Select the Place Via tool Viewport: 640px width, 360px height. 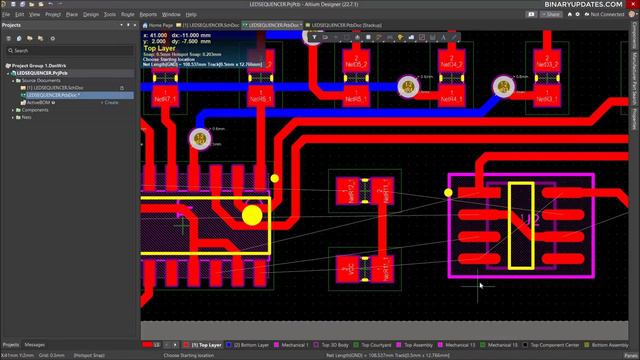coord(400,37)
